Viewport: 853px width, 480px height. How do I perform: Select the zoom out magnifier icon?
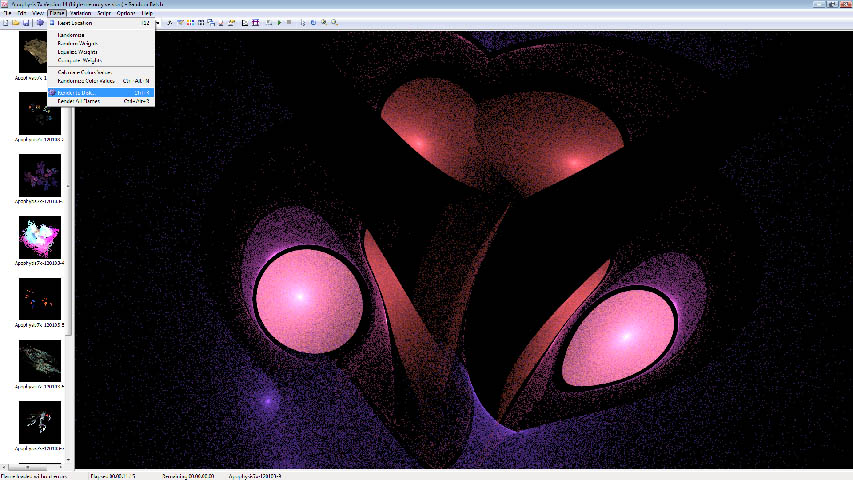click(334, 23)
